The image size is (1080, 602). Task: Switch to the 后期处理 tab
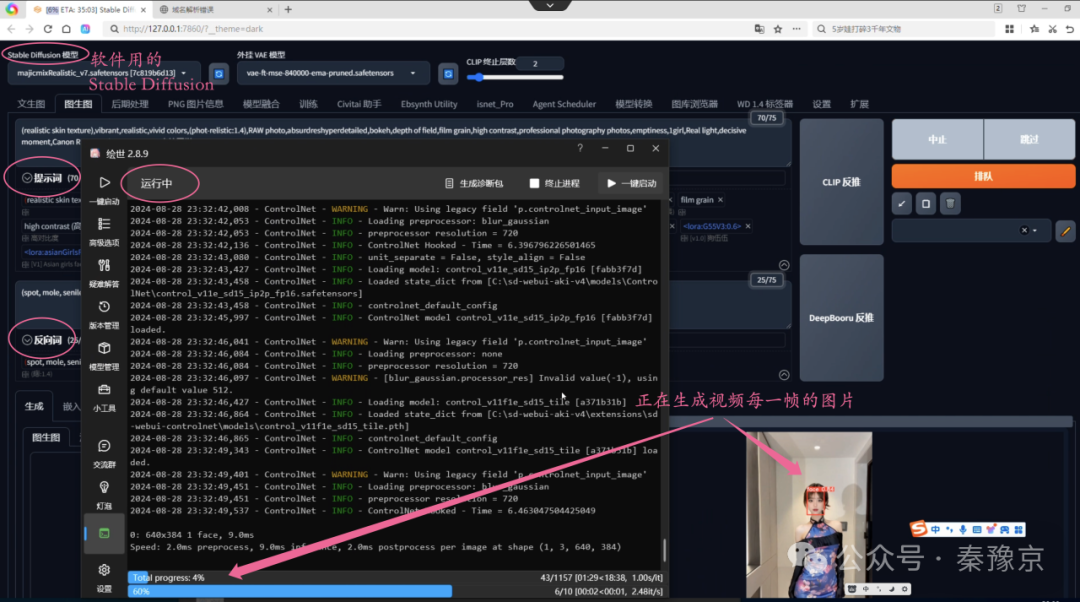point(130,104)
